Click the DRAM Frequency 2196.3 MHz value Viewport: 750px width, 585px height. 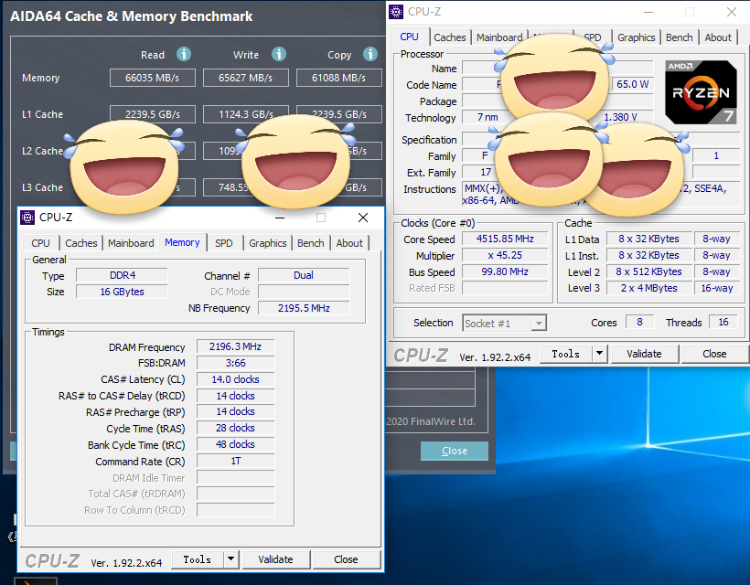[235, 347]
